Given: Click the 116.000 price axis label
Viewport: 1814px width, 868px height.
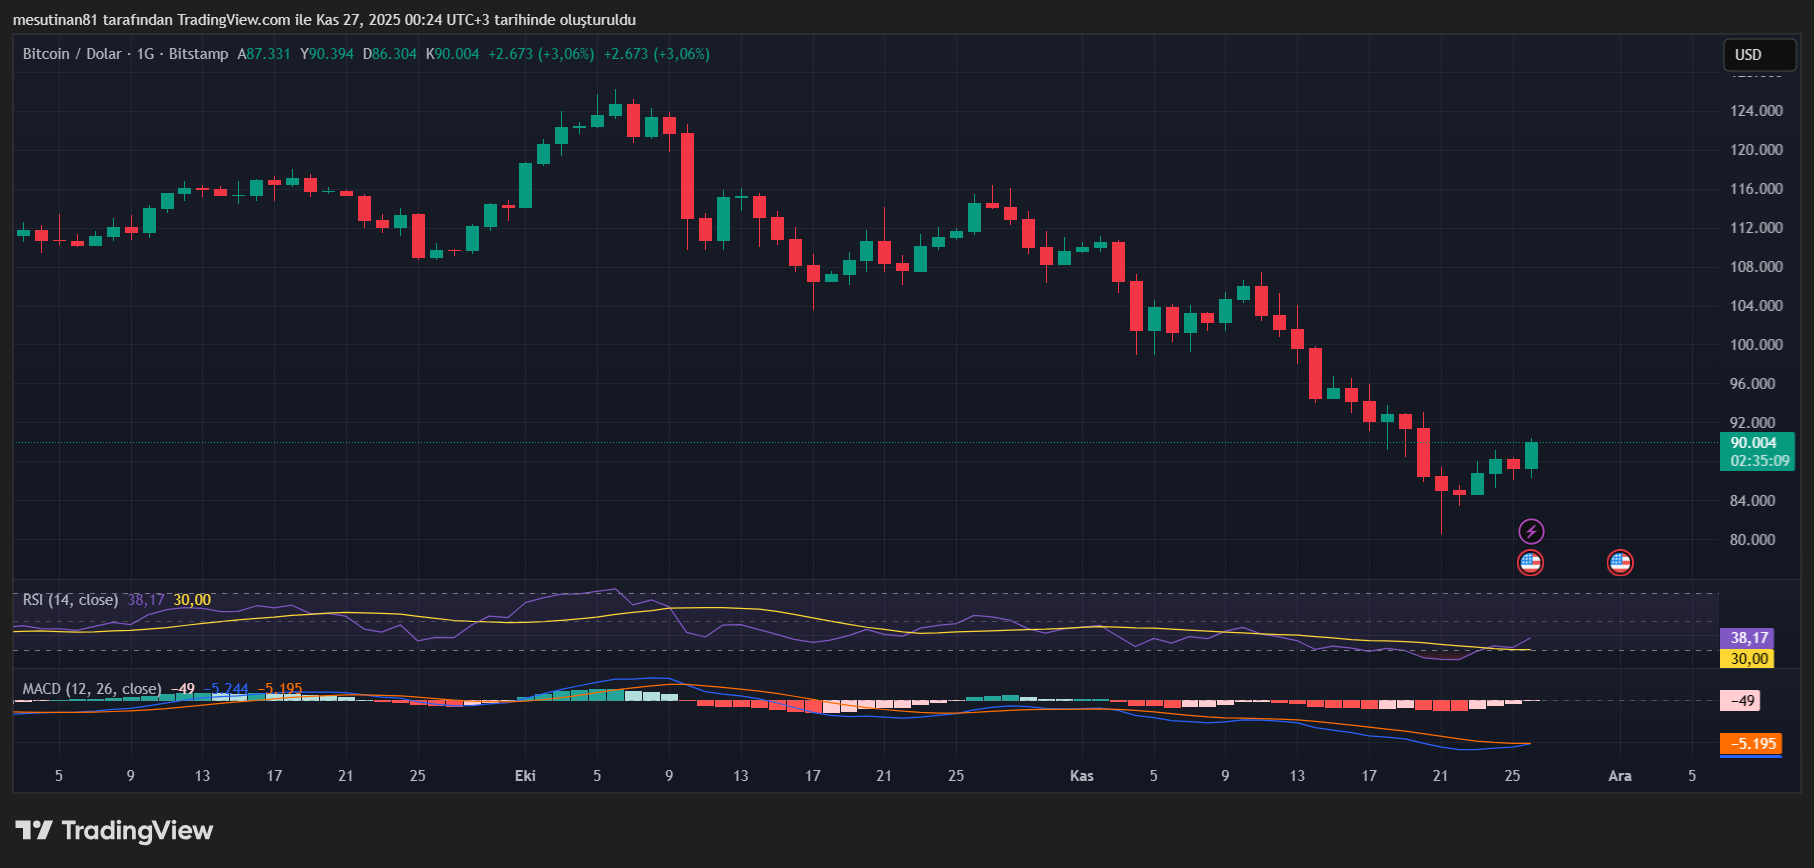Looking at the screenshot, I should (1756, 189).
